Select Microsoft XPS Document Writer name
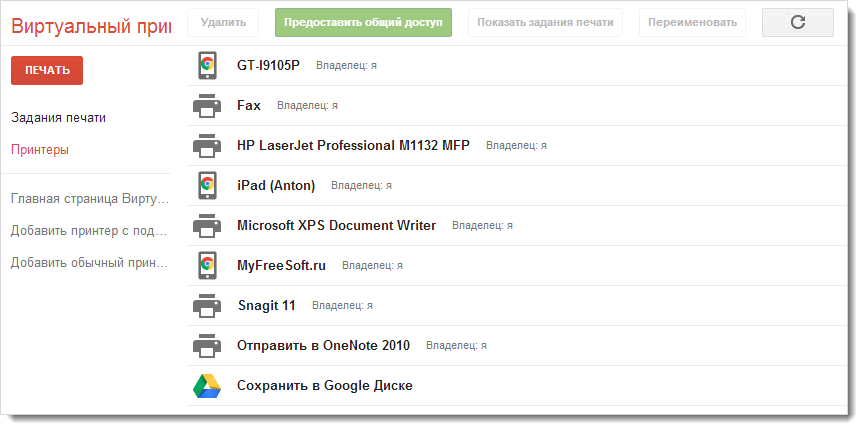 [336, 226]
